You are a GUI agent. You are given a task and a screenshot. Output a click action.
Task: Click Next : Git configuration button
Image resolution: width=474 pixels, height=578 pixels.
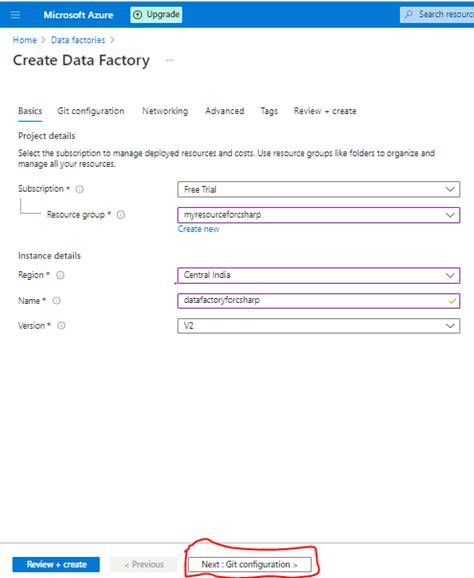pos(250,564)
